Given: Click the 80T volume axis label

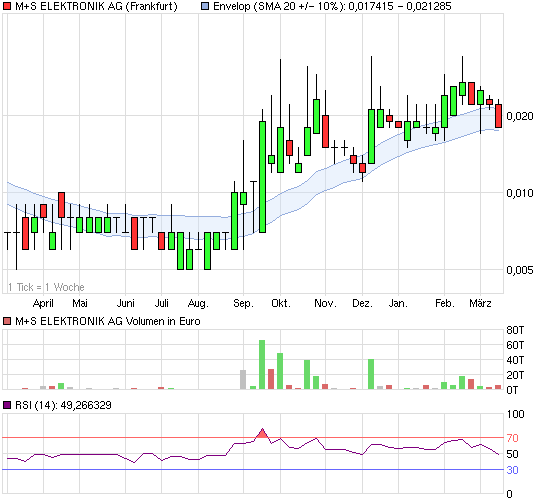Looking at the screenshot, I should [515, 330].
